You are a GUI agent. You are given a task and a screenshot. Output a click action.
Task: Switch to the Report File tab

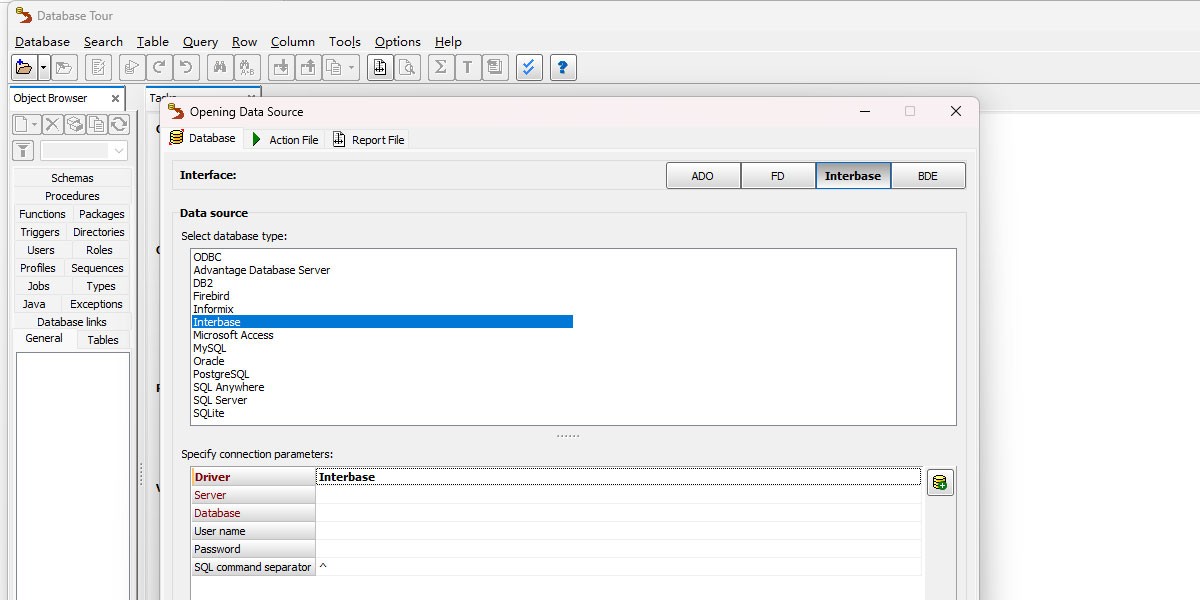tap(369, 140)
